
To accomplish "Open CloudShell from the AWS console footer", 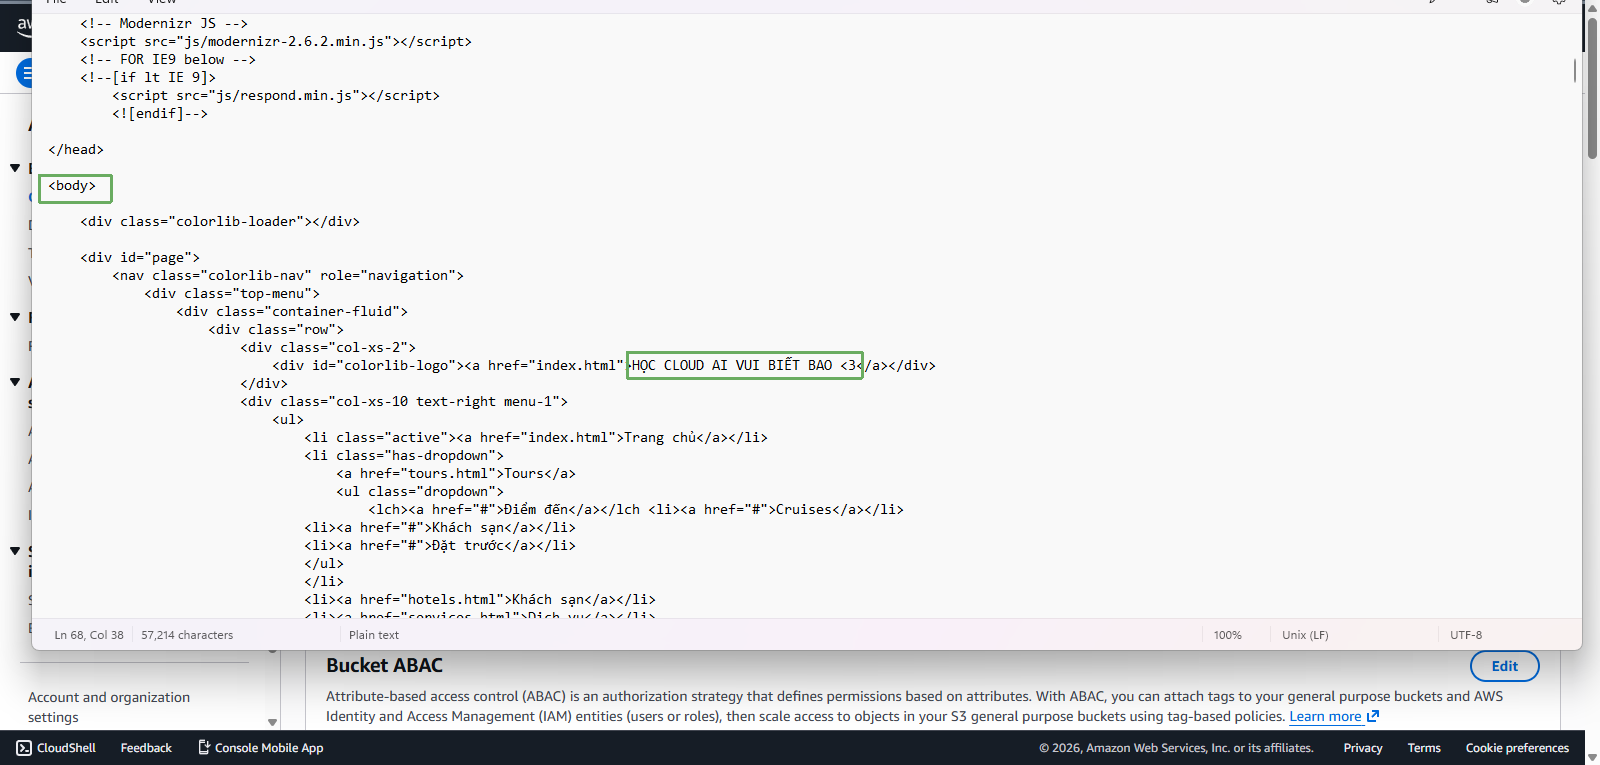I will click(x=56, y=748).
